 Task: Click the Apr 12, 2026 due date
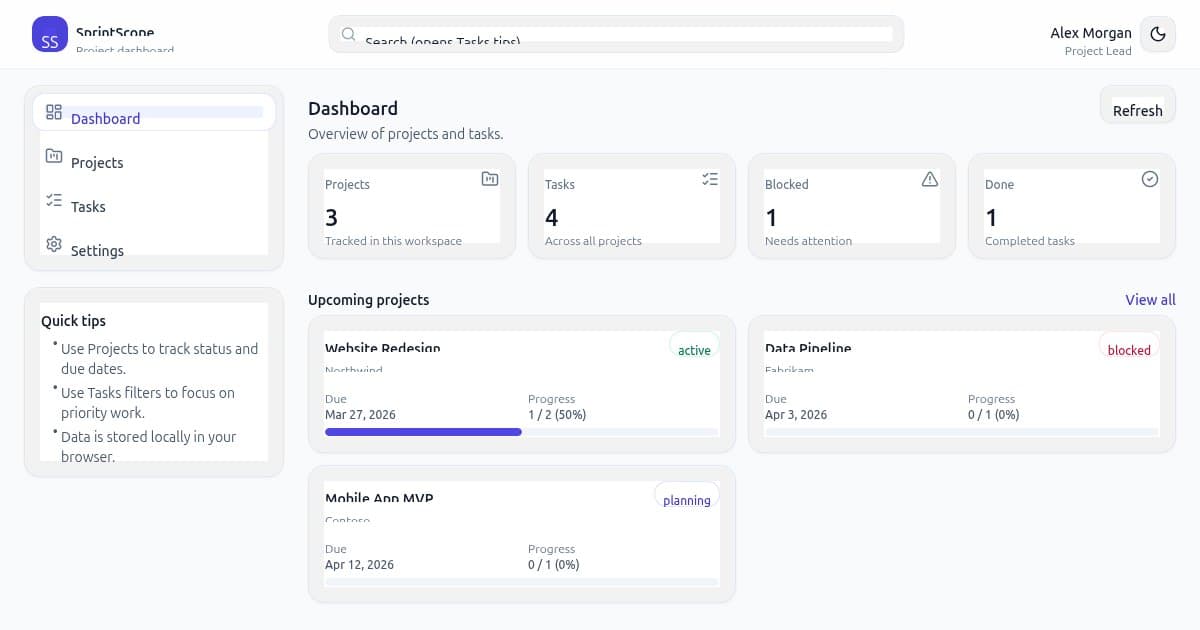coord(359,565)
